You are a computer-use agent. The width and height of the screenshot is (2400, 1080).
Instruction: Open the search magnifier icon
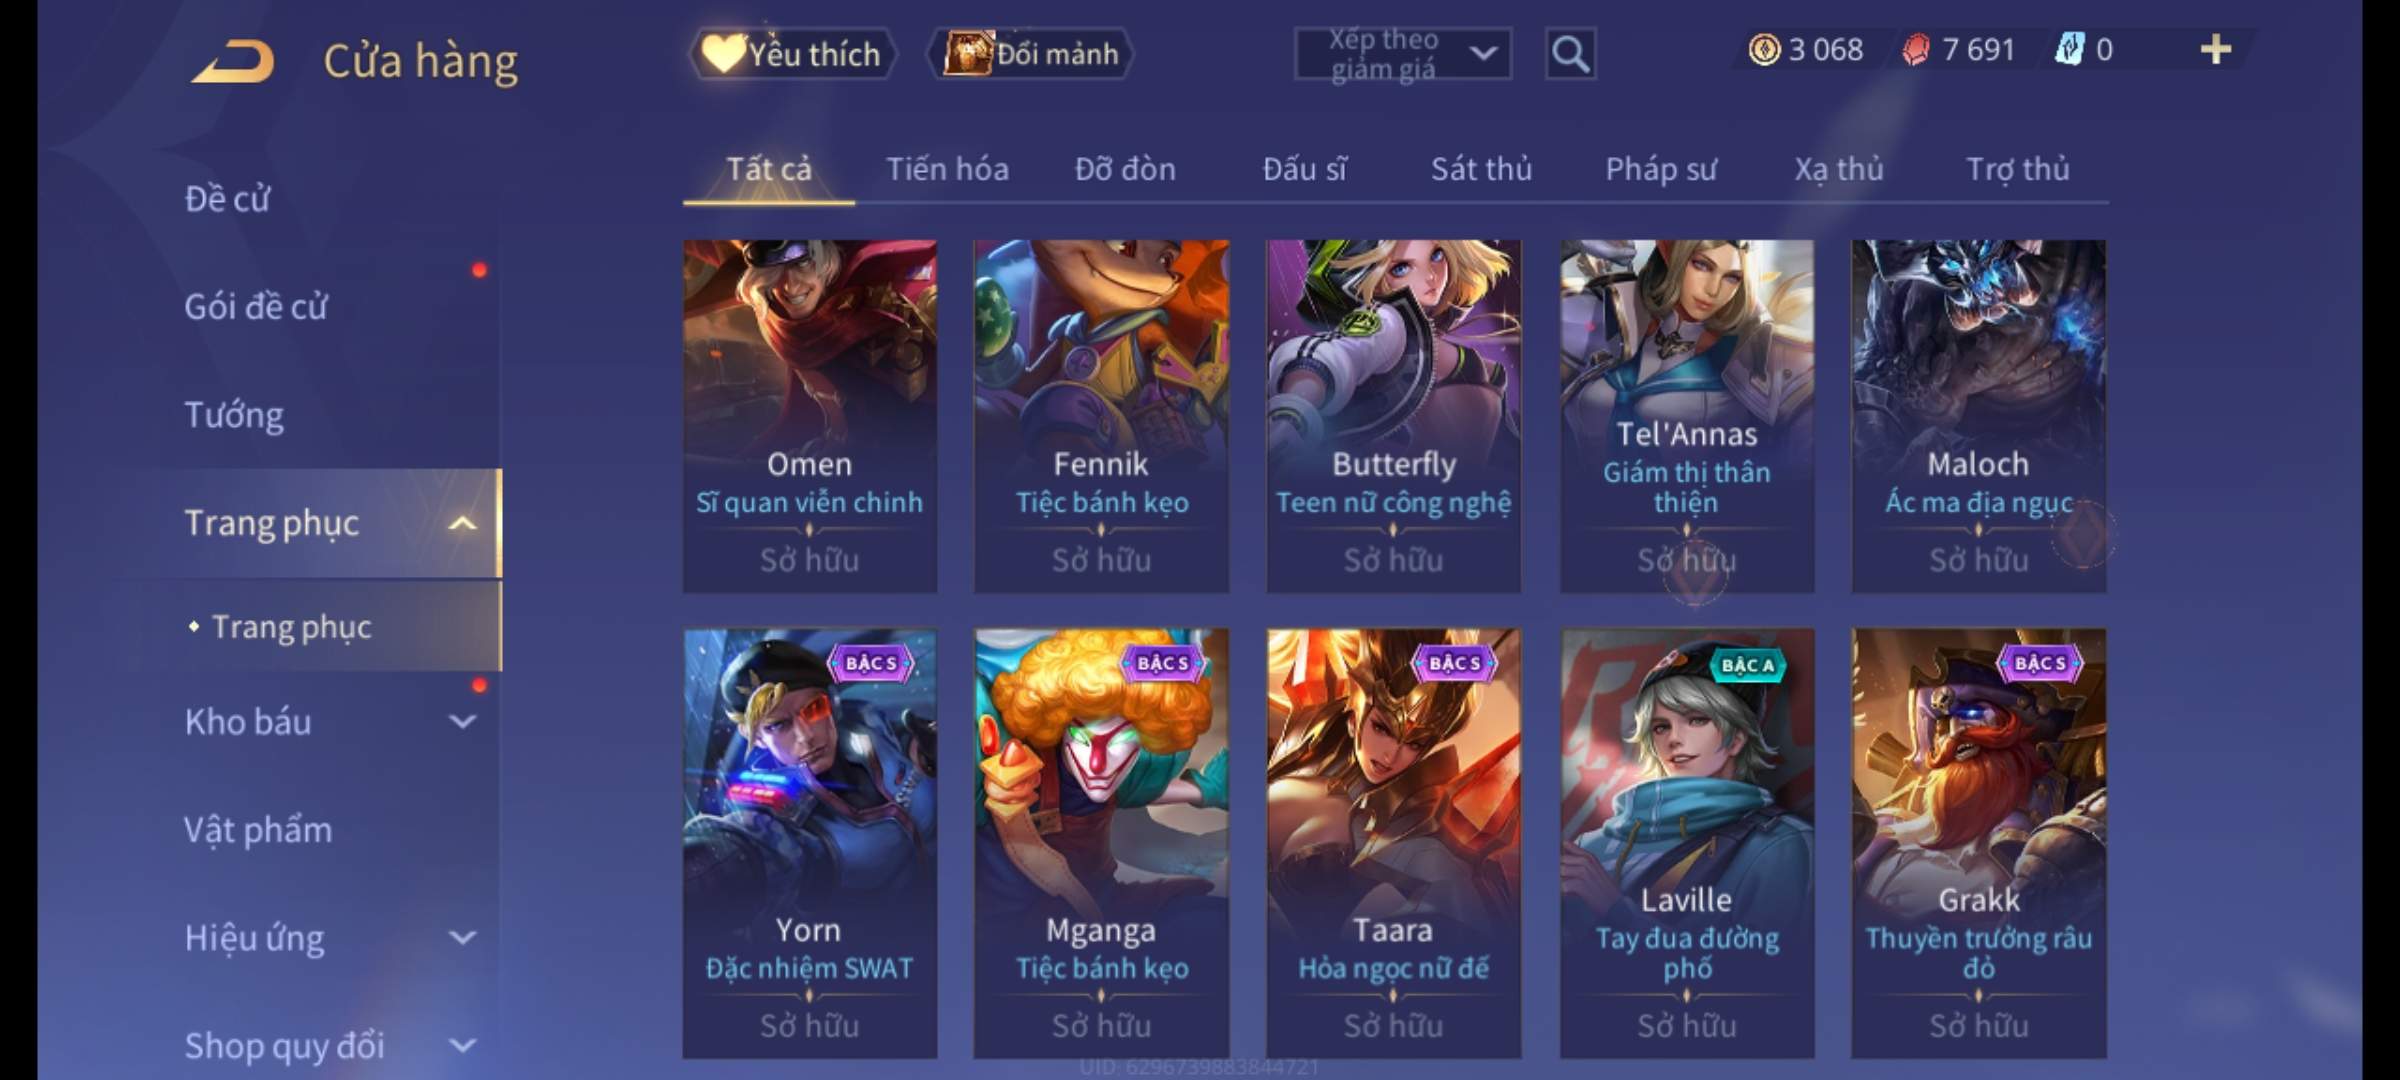coord(1570,54)
